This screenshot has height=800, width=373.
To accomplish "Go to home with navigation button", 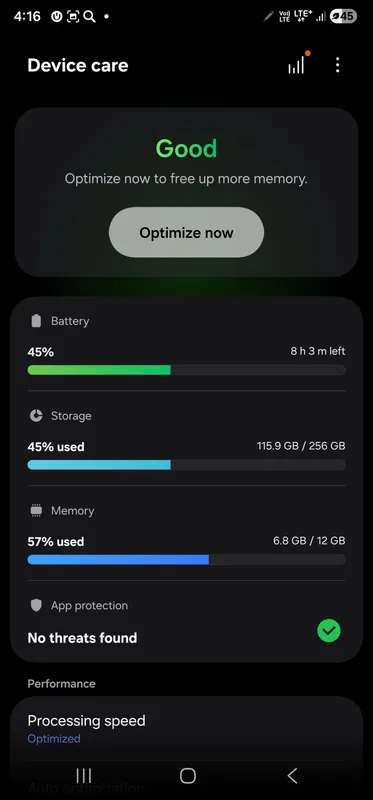I will tap(188, 776).
